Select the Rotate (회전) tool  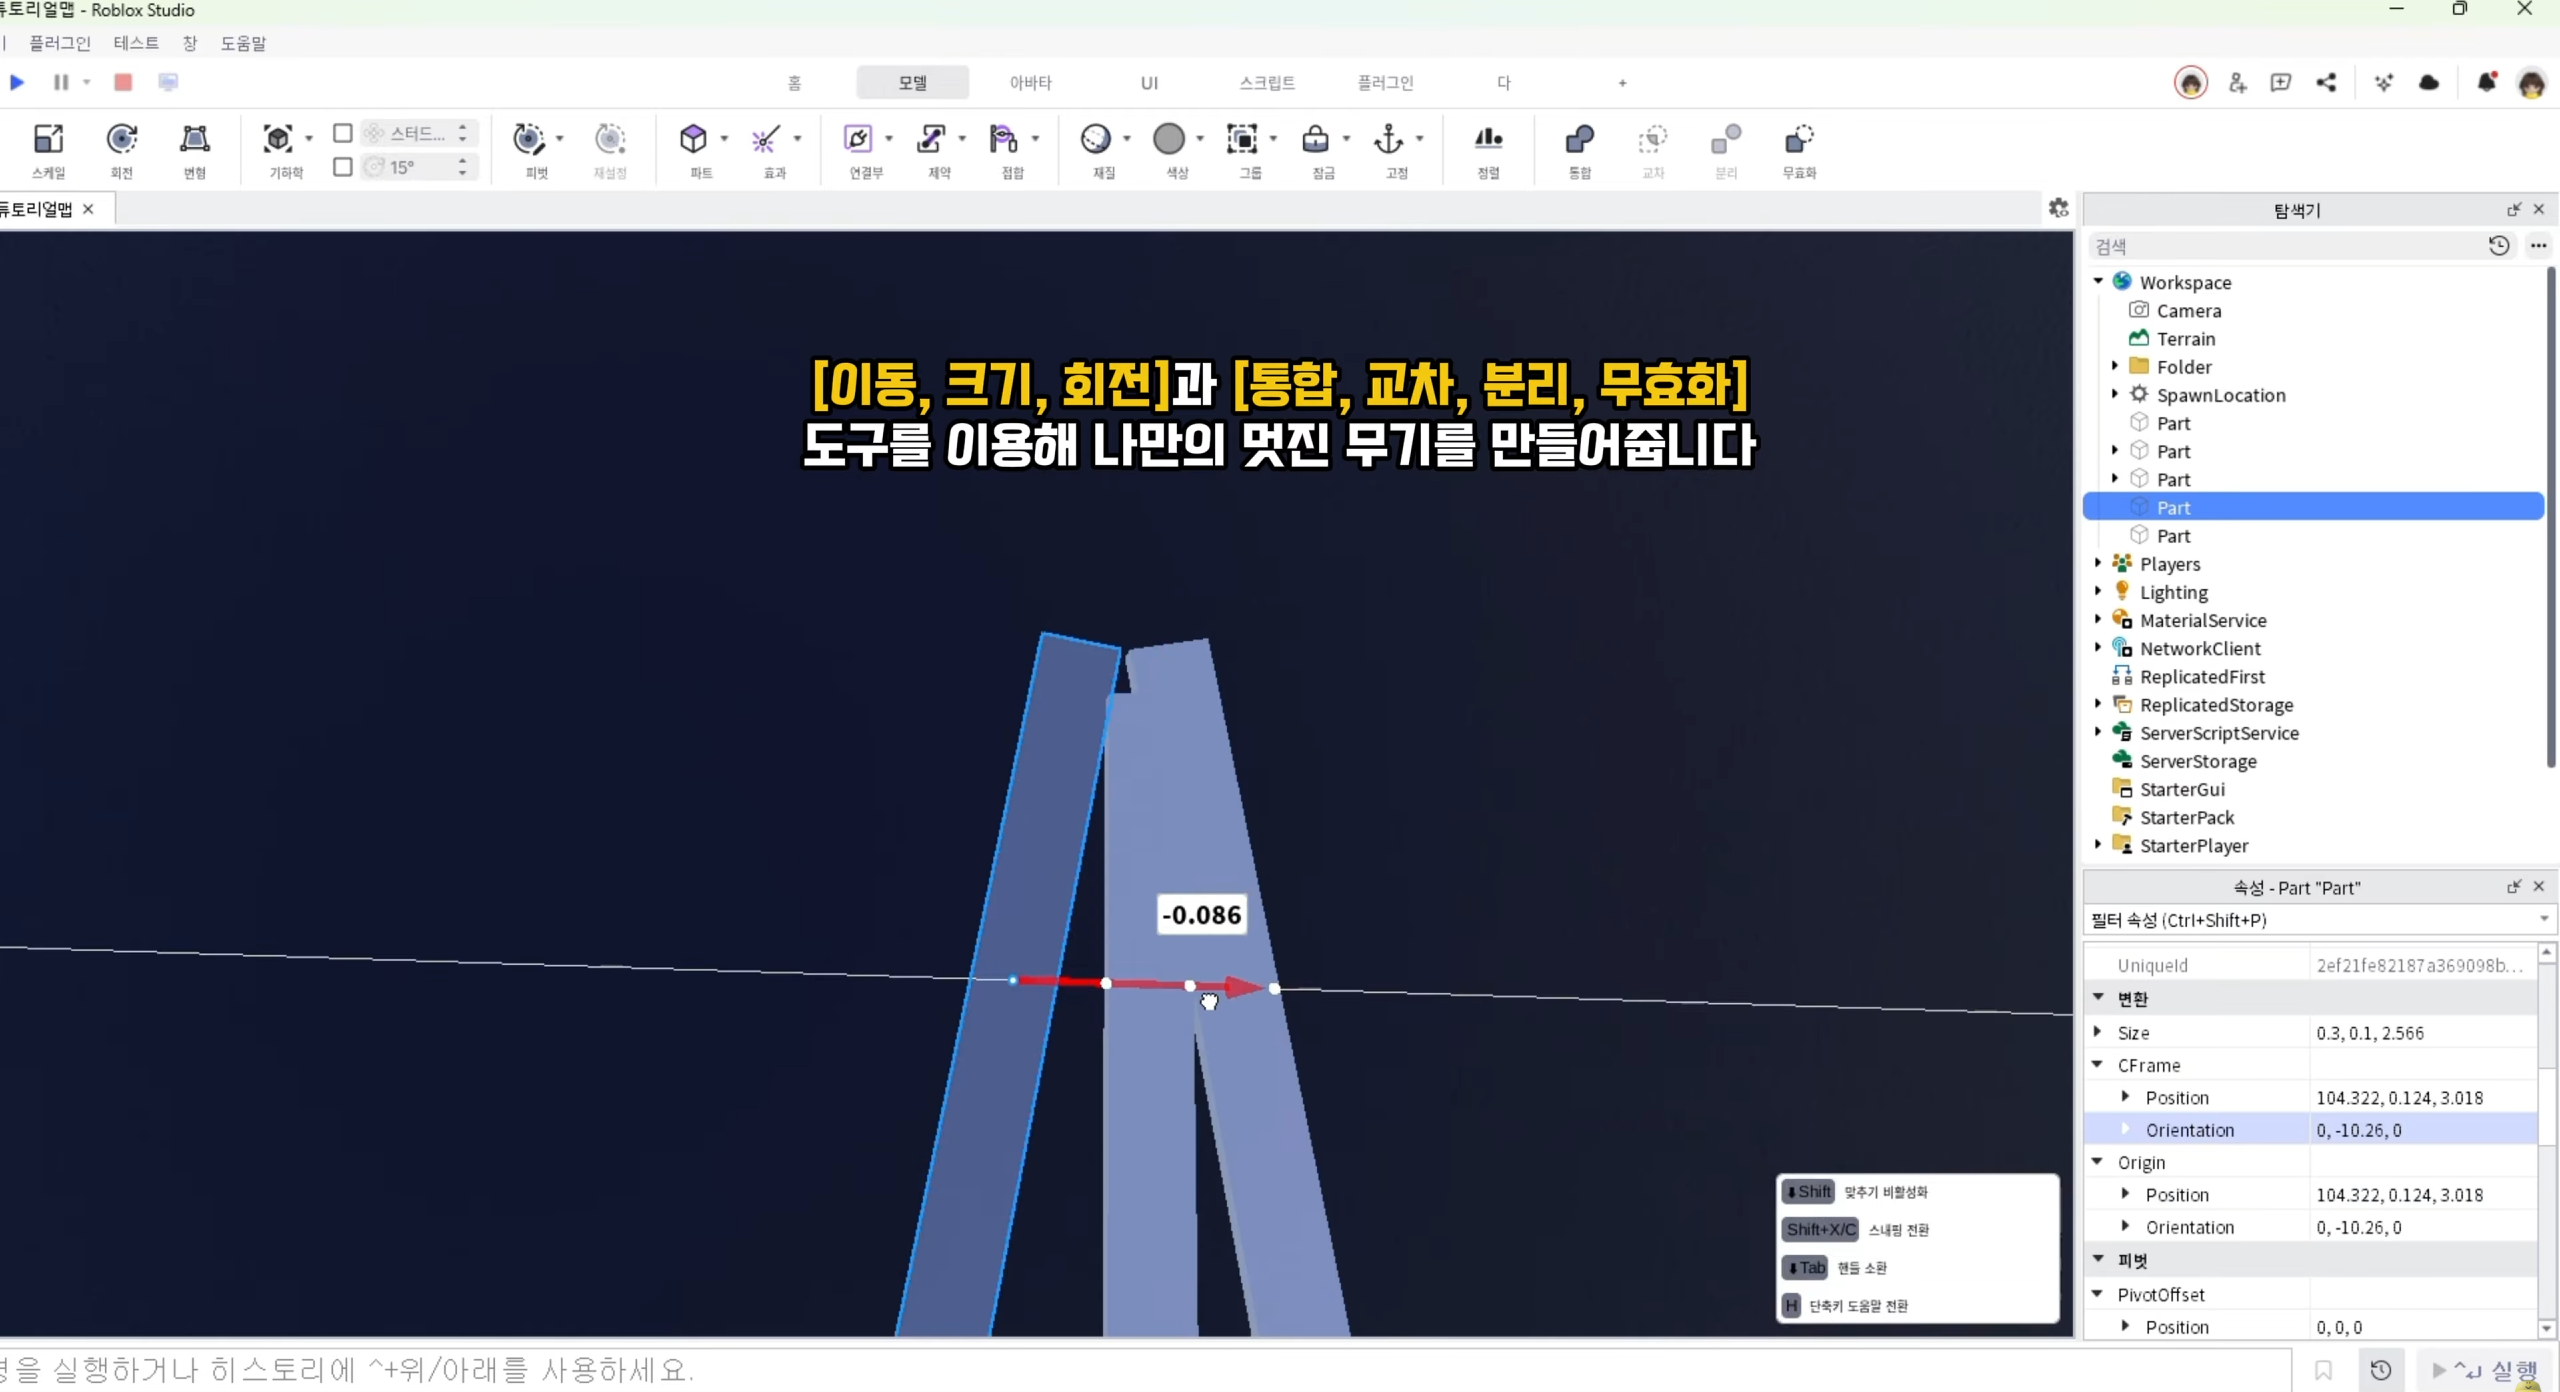tap(121, 140)
